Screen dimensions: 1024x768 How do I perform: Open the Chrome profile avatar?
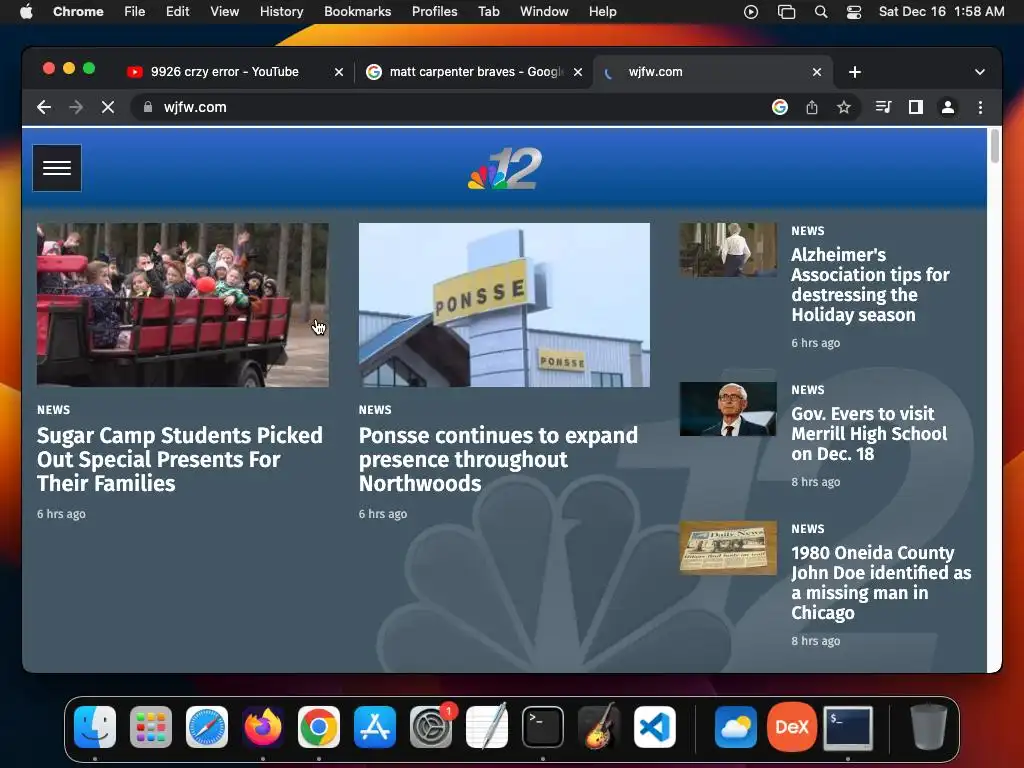point(948,107)
